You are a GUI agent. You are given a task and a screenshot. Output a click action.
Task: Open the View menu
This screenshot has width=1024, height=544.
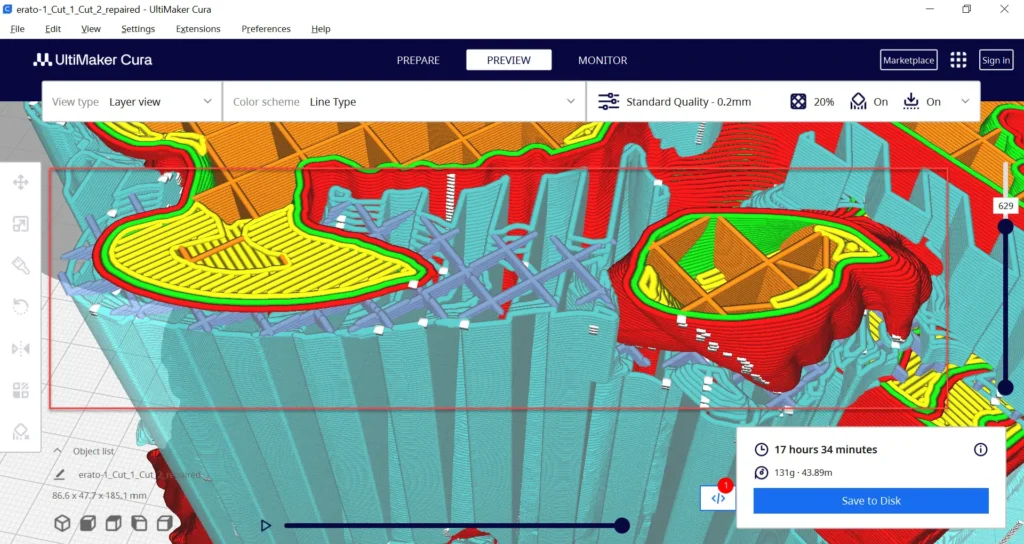91,29
